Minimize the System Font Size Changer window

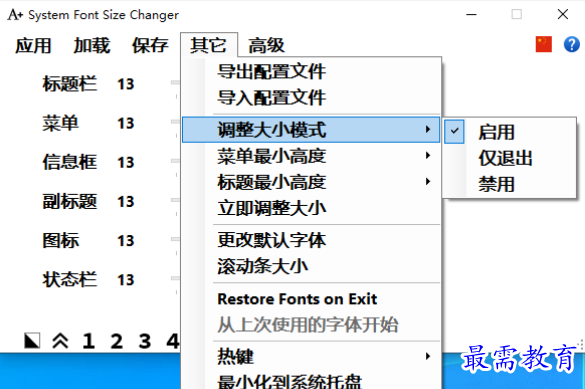472,15
